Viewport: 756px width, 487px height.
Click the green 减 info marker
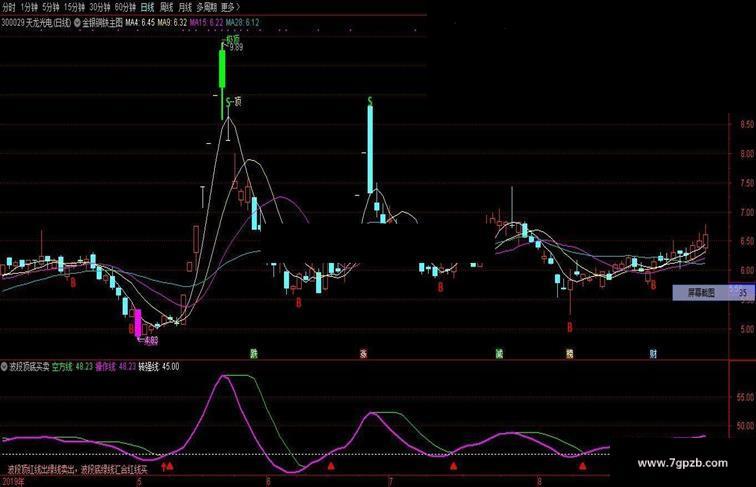[500, 354]
